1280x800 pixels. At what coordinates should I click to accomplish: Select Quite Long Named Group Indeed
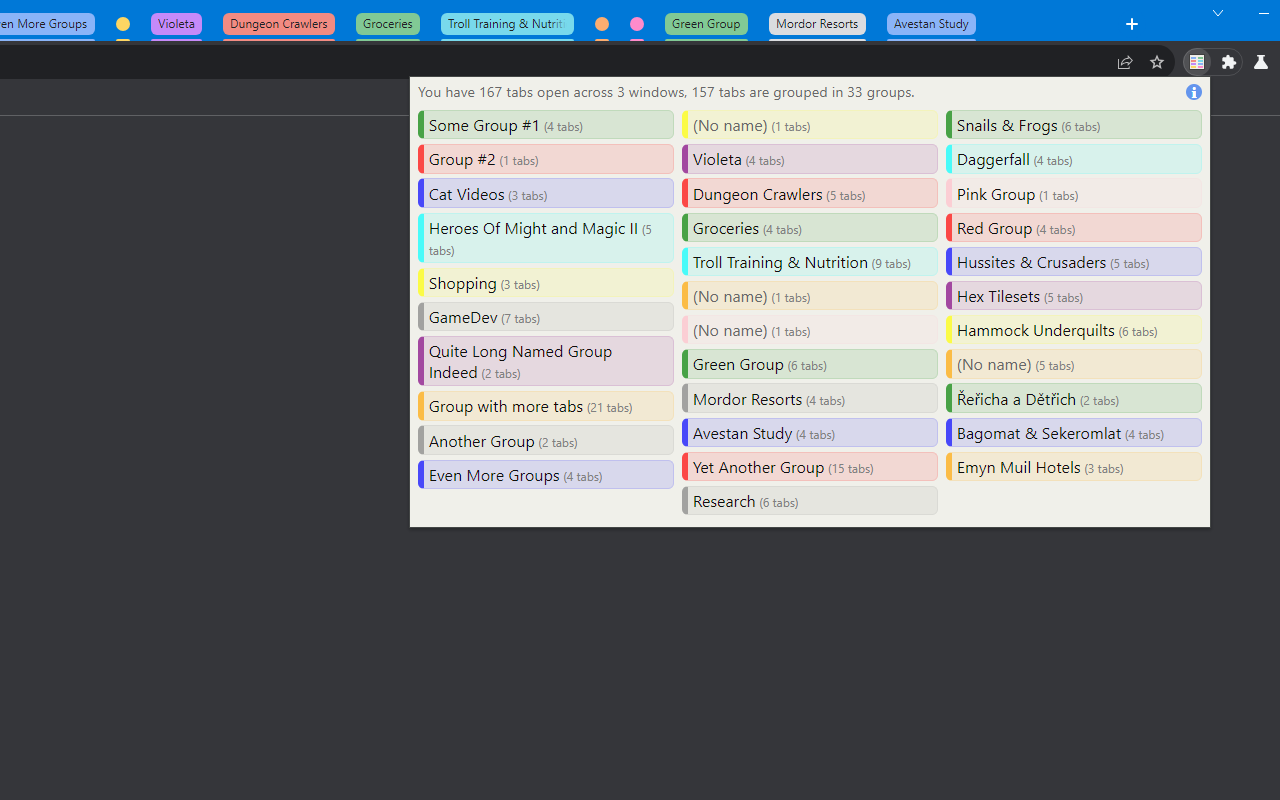546,361
